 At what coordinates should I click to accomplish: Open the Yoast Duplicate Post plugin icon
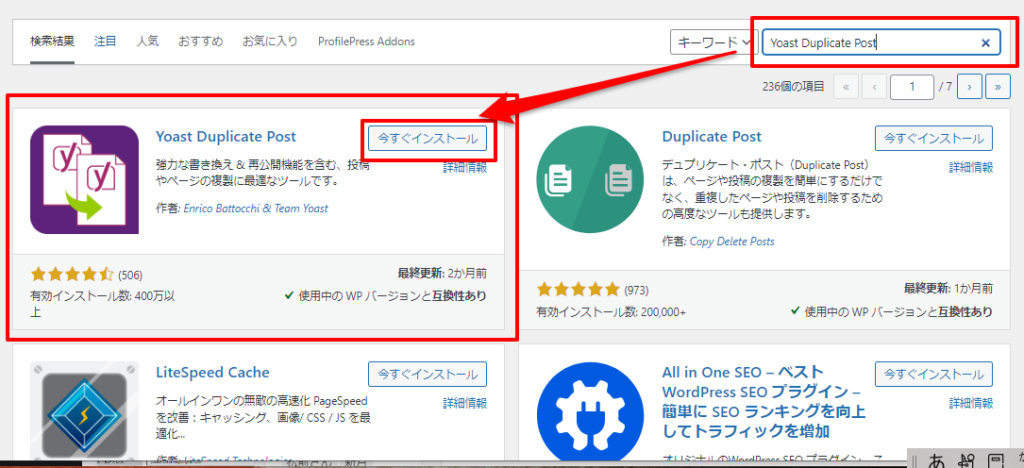pyautogui.click(x=84, y=179)
